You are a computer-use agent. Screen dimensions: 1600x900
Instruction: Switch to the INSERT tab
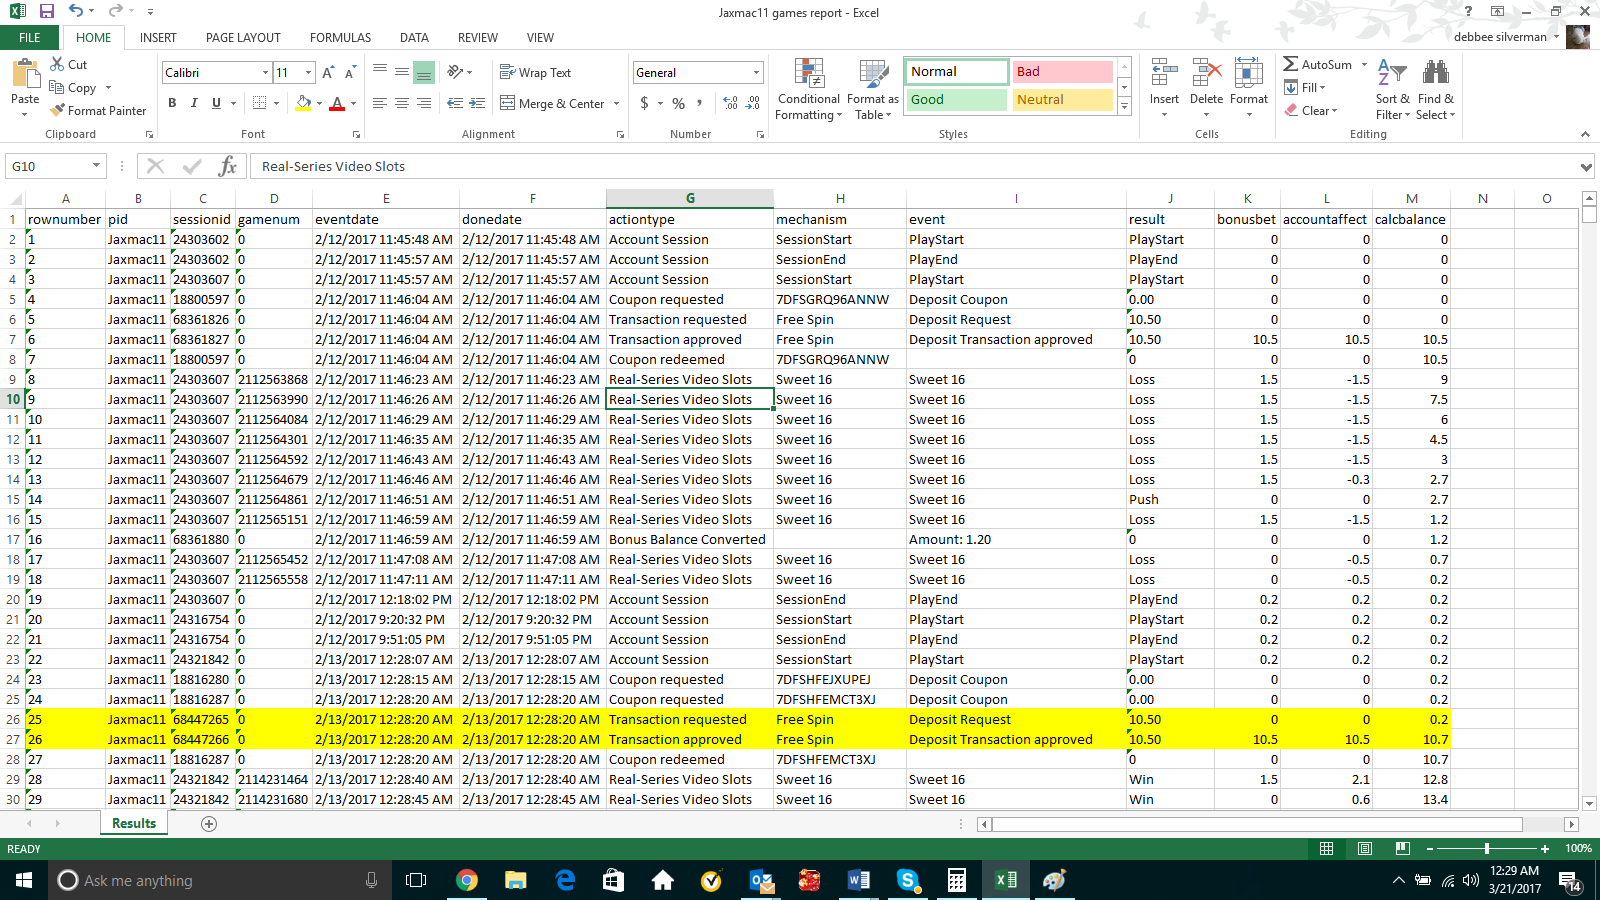[x=158, y=38]
